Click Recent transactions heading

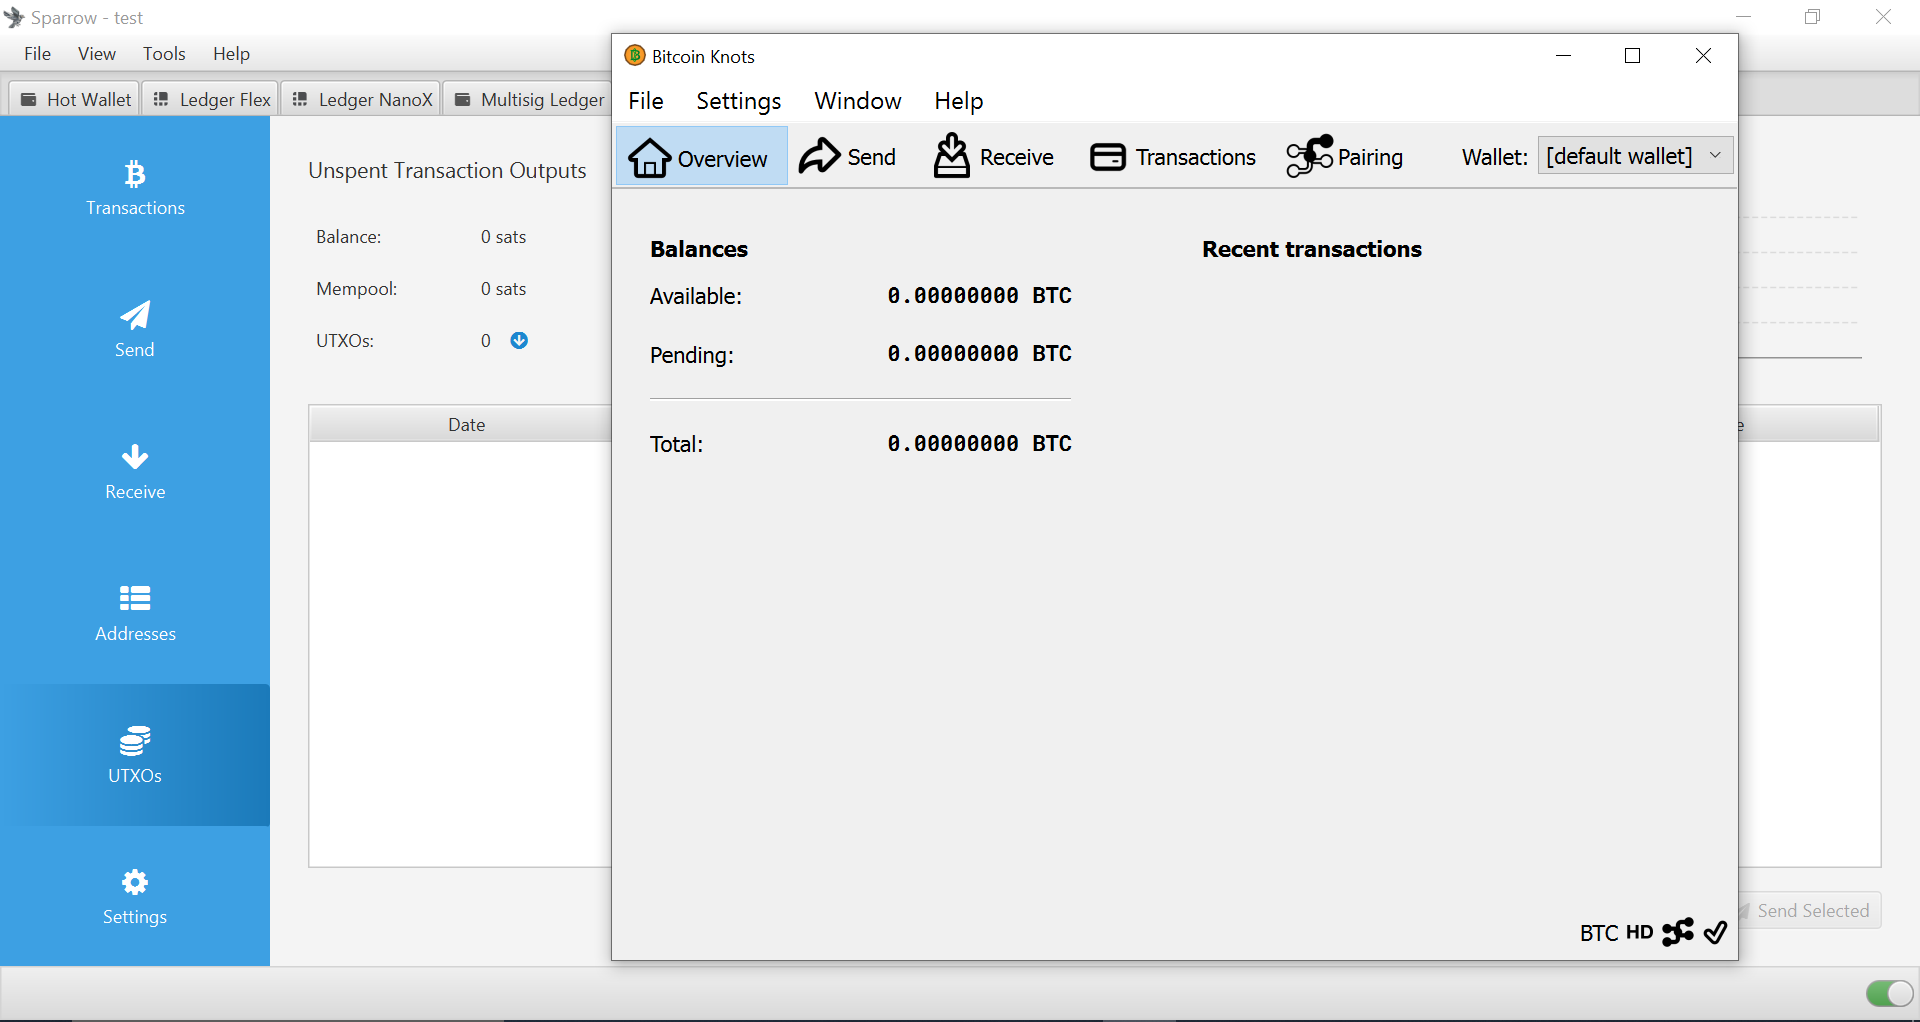click(x=1311, y=249)
